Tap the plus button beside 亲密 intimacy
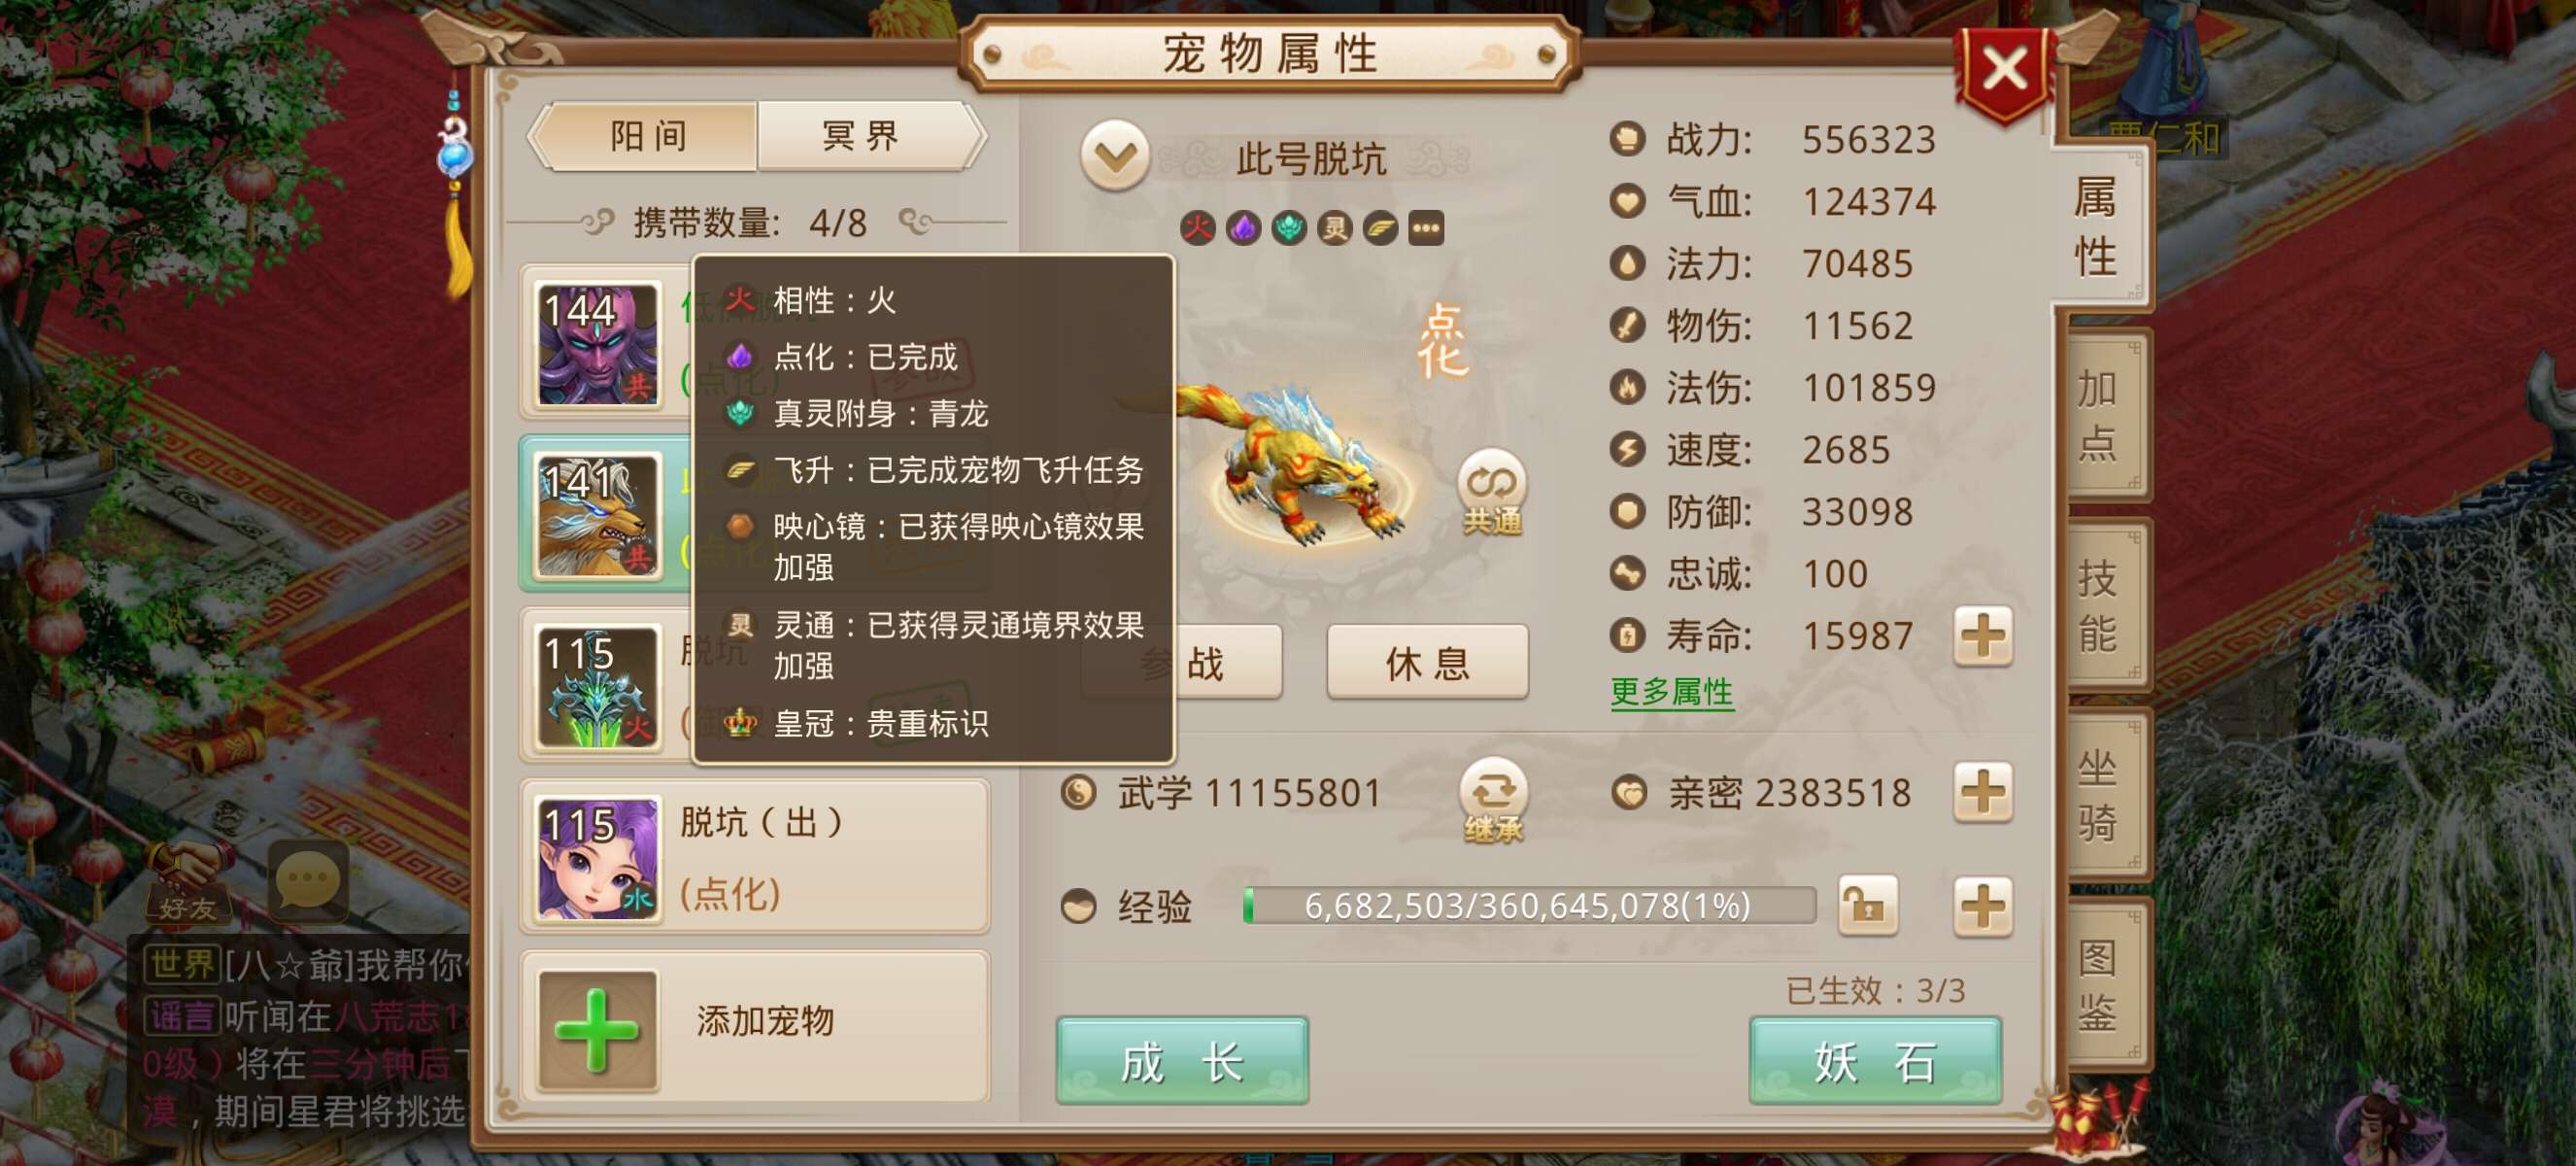Viewport: 2576px width, 1166px height. 1983,793
